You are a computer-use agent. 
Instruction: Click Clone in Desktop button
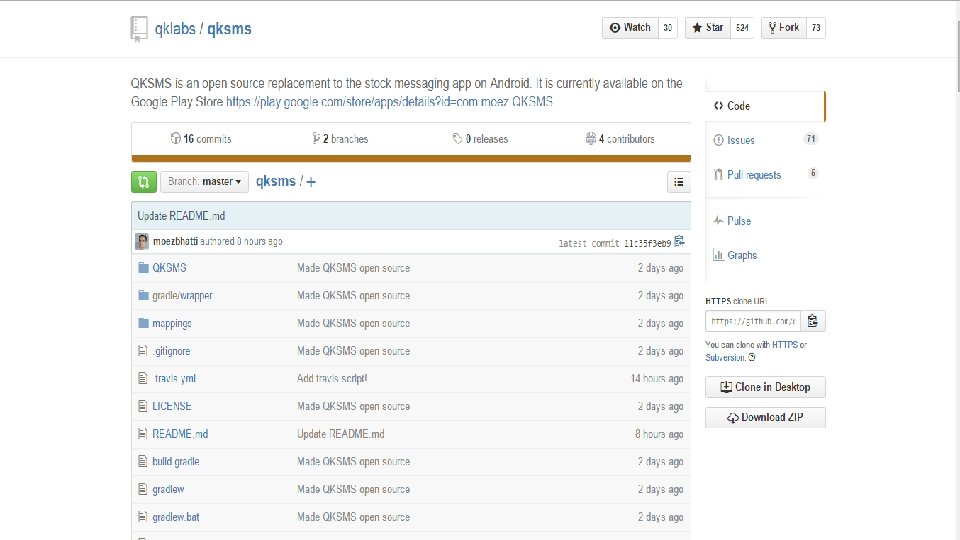[765, 387]
